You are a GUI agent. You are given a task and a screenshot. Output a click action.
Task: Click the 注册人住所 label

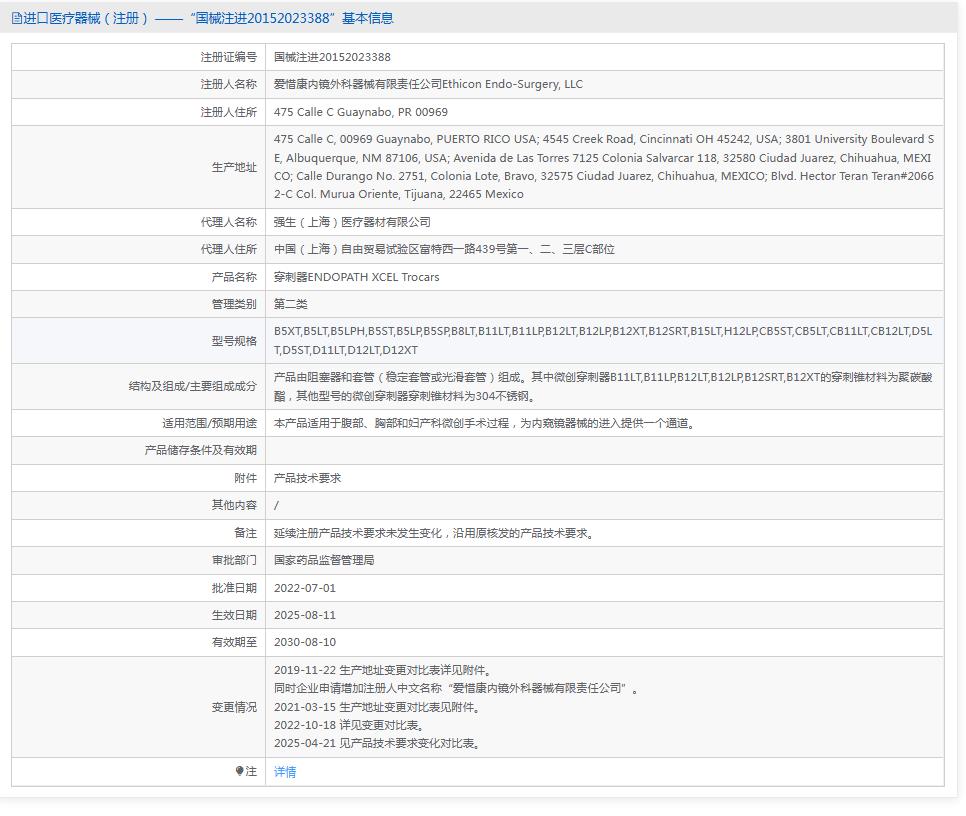(x=229, y=112)
